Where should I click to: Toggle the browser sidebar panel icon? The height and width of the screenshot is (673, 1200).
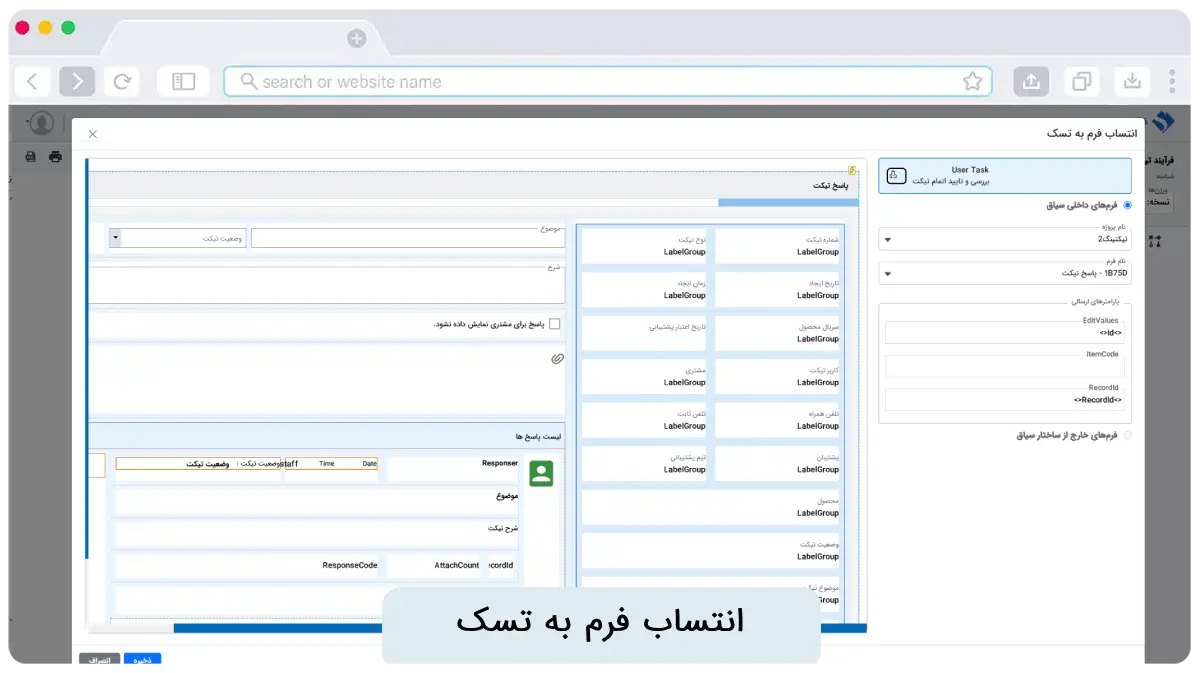click(x=183, y=82)
